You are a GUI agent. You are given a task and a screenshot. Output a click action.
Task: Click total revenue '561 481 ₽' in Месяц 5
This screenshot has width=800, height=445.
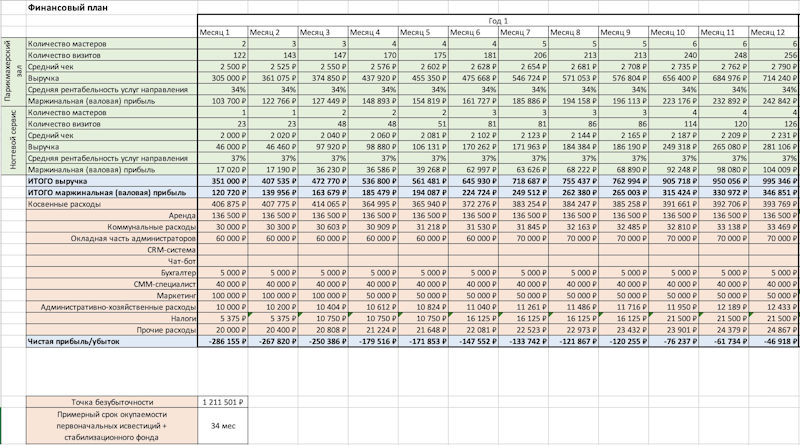[423, 181]
